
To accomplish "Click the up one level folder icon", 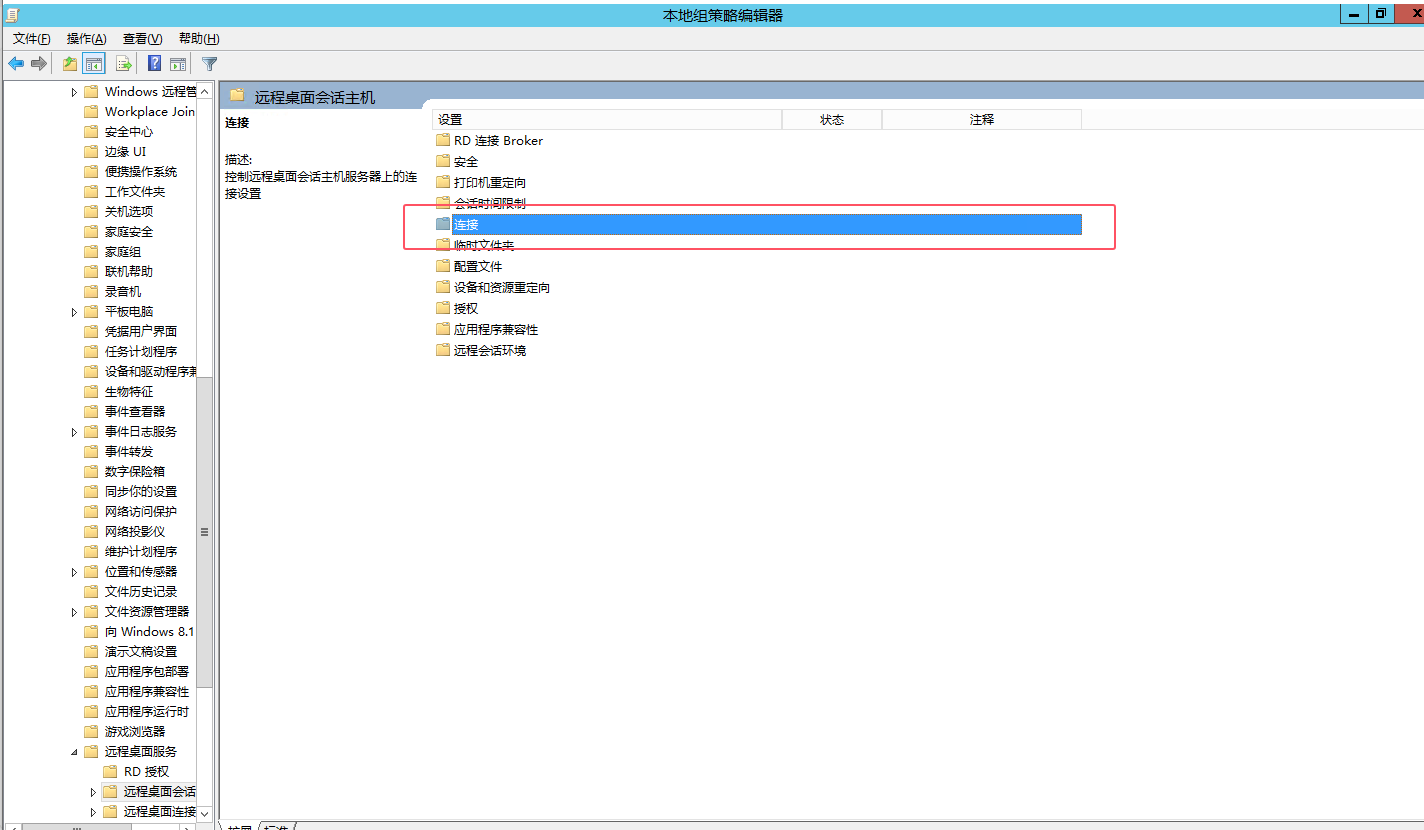I will click(68, 63).
